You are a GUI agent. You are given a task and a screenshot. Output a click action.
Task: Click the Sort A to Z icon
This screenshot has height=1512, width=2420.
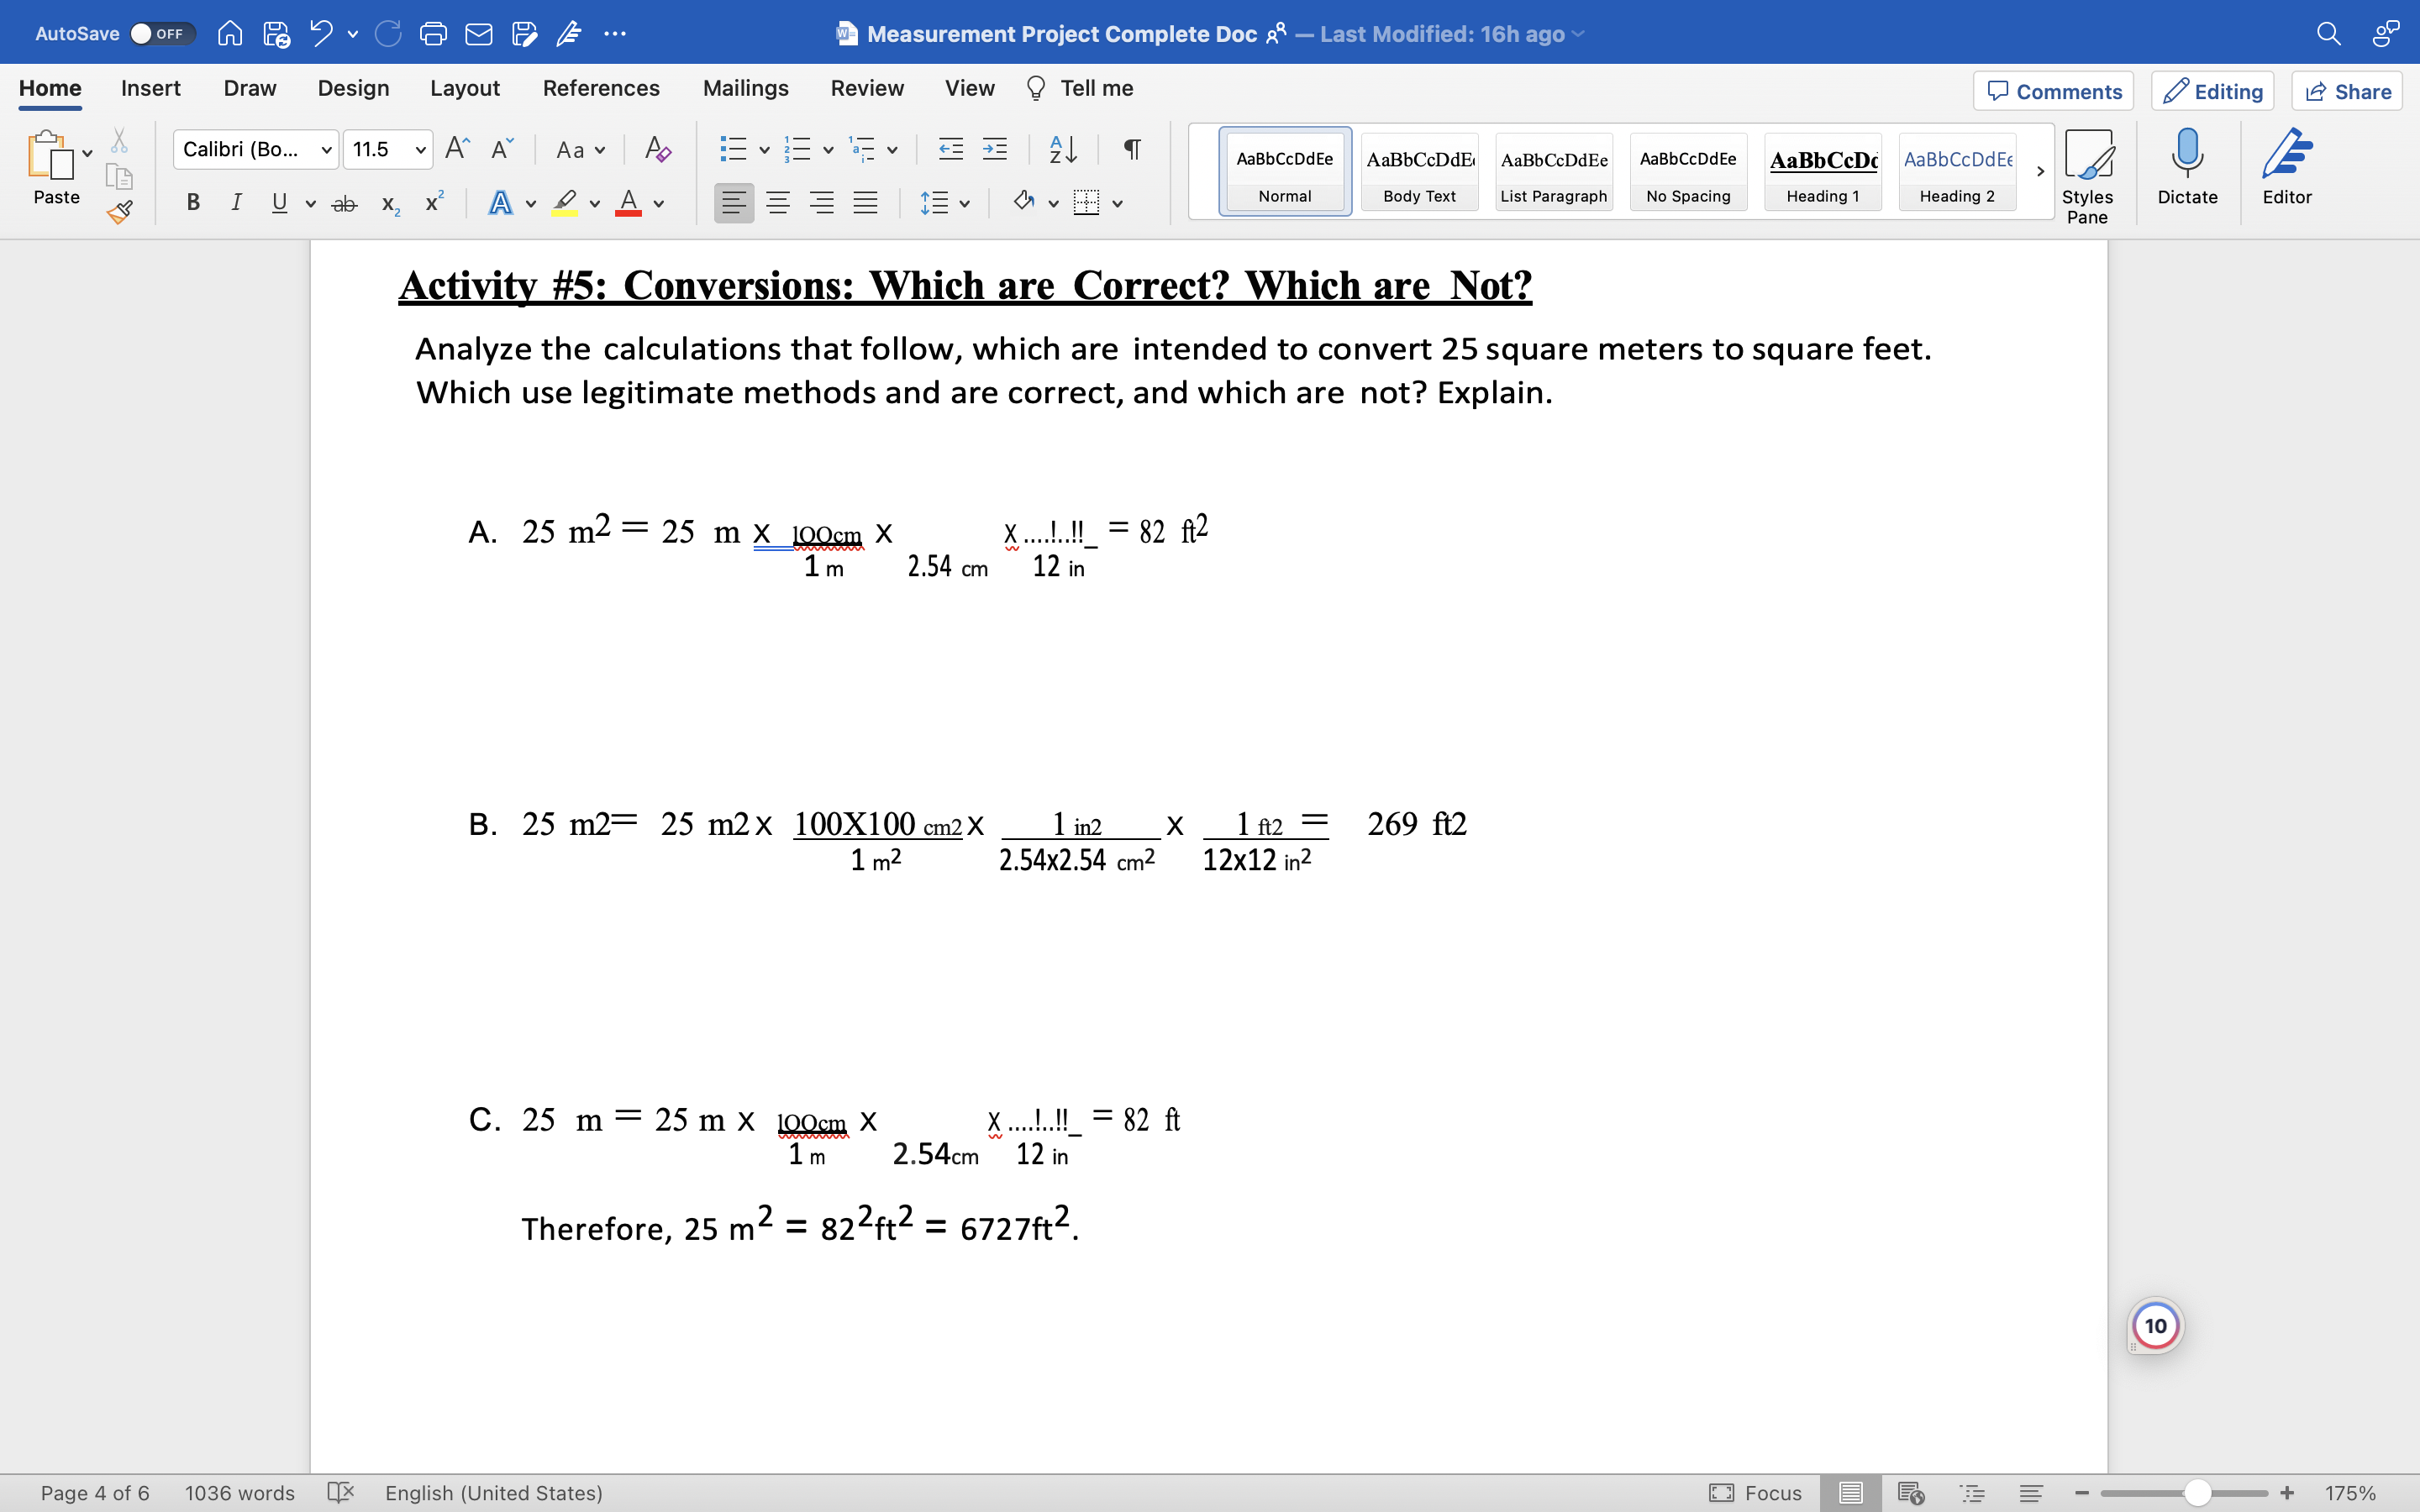[x=1063, y=149]
